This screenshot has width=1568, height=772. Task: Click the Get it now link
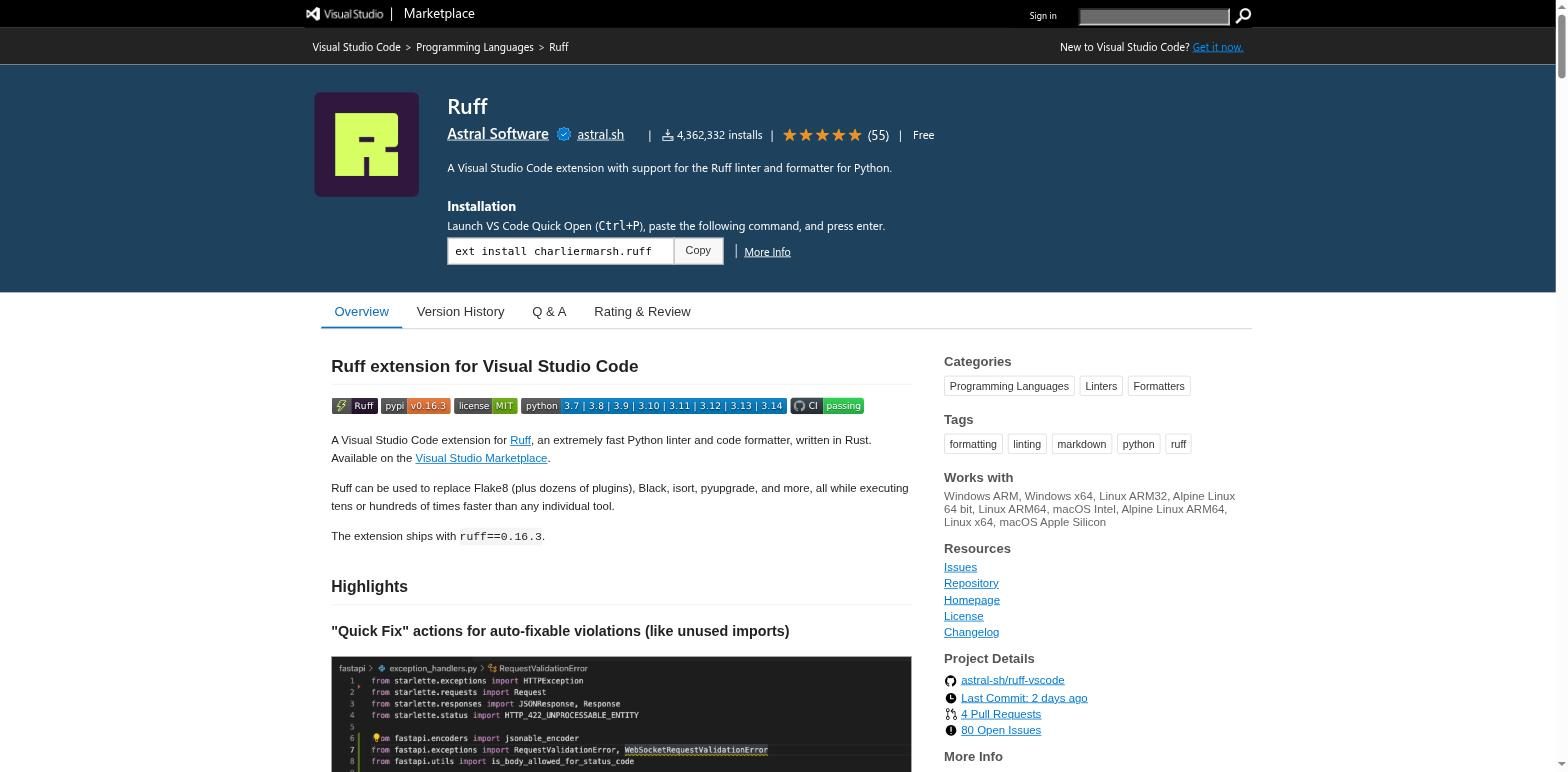coord(1217,47)
